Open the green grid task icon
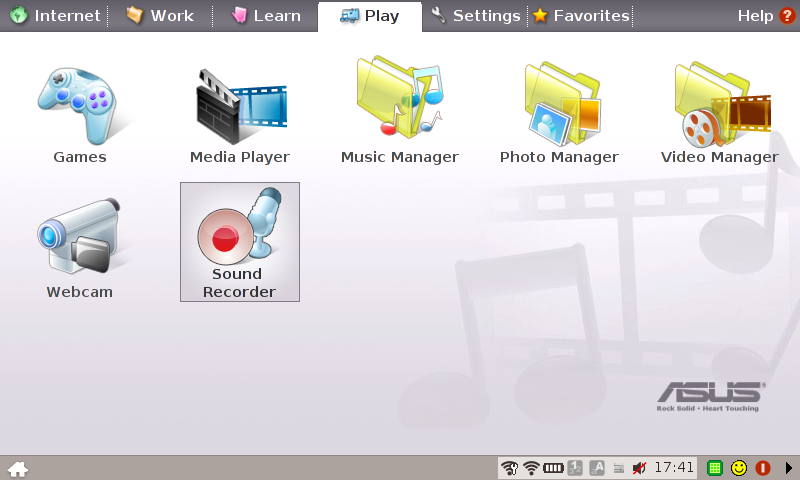Screen dimensions: 800x480 click(715, 468)
